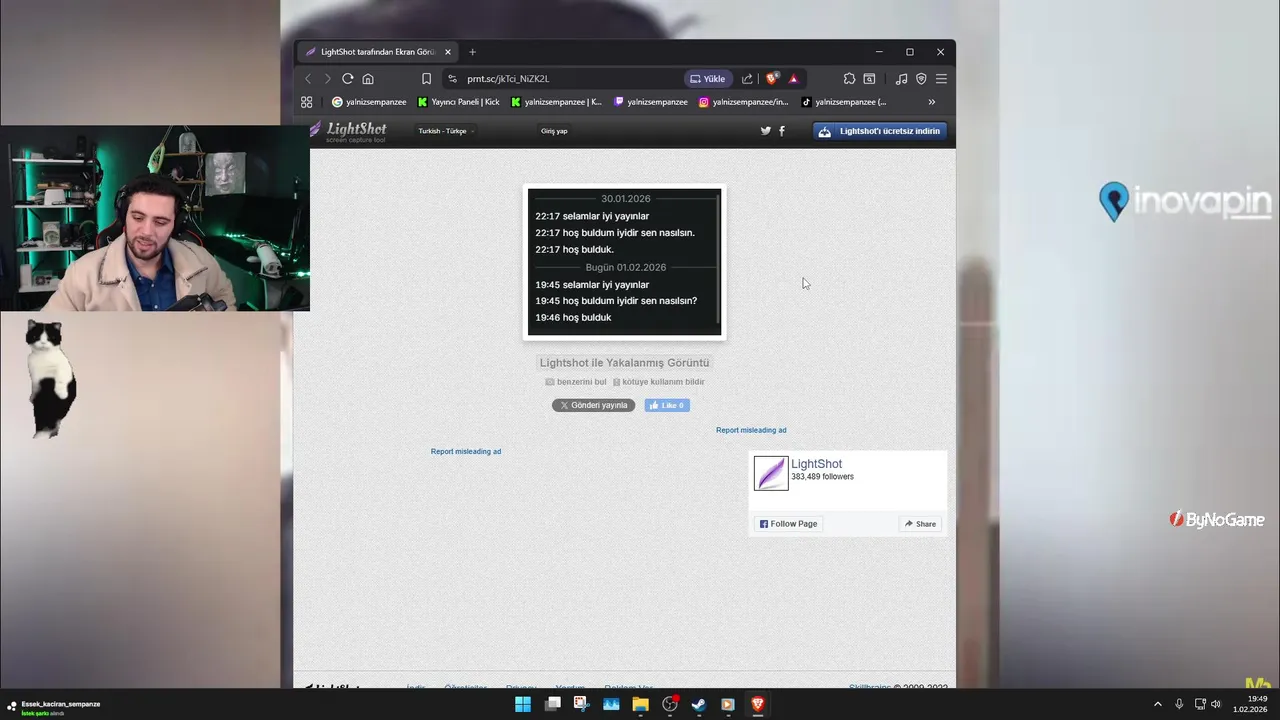The image size is (1280, 720).
Task: Open LightShot's Twitter icon
Action: [766, 131]
